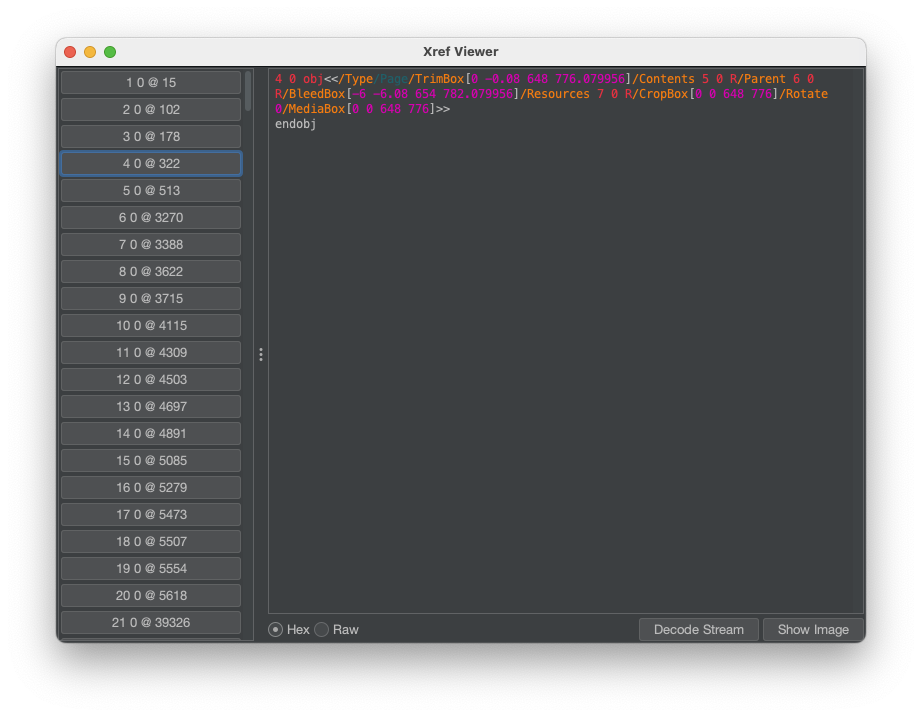Viewport: 922px width, 717px height.
Task: Click the split pane divider handle
Action: [261, 354]
